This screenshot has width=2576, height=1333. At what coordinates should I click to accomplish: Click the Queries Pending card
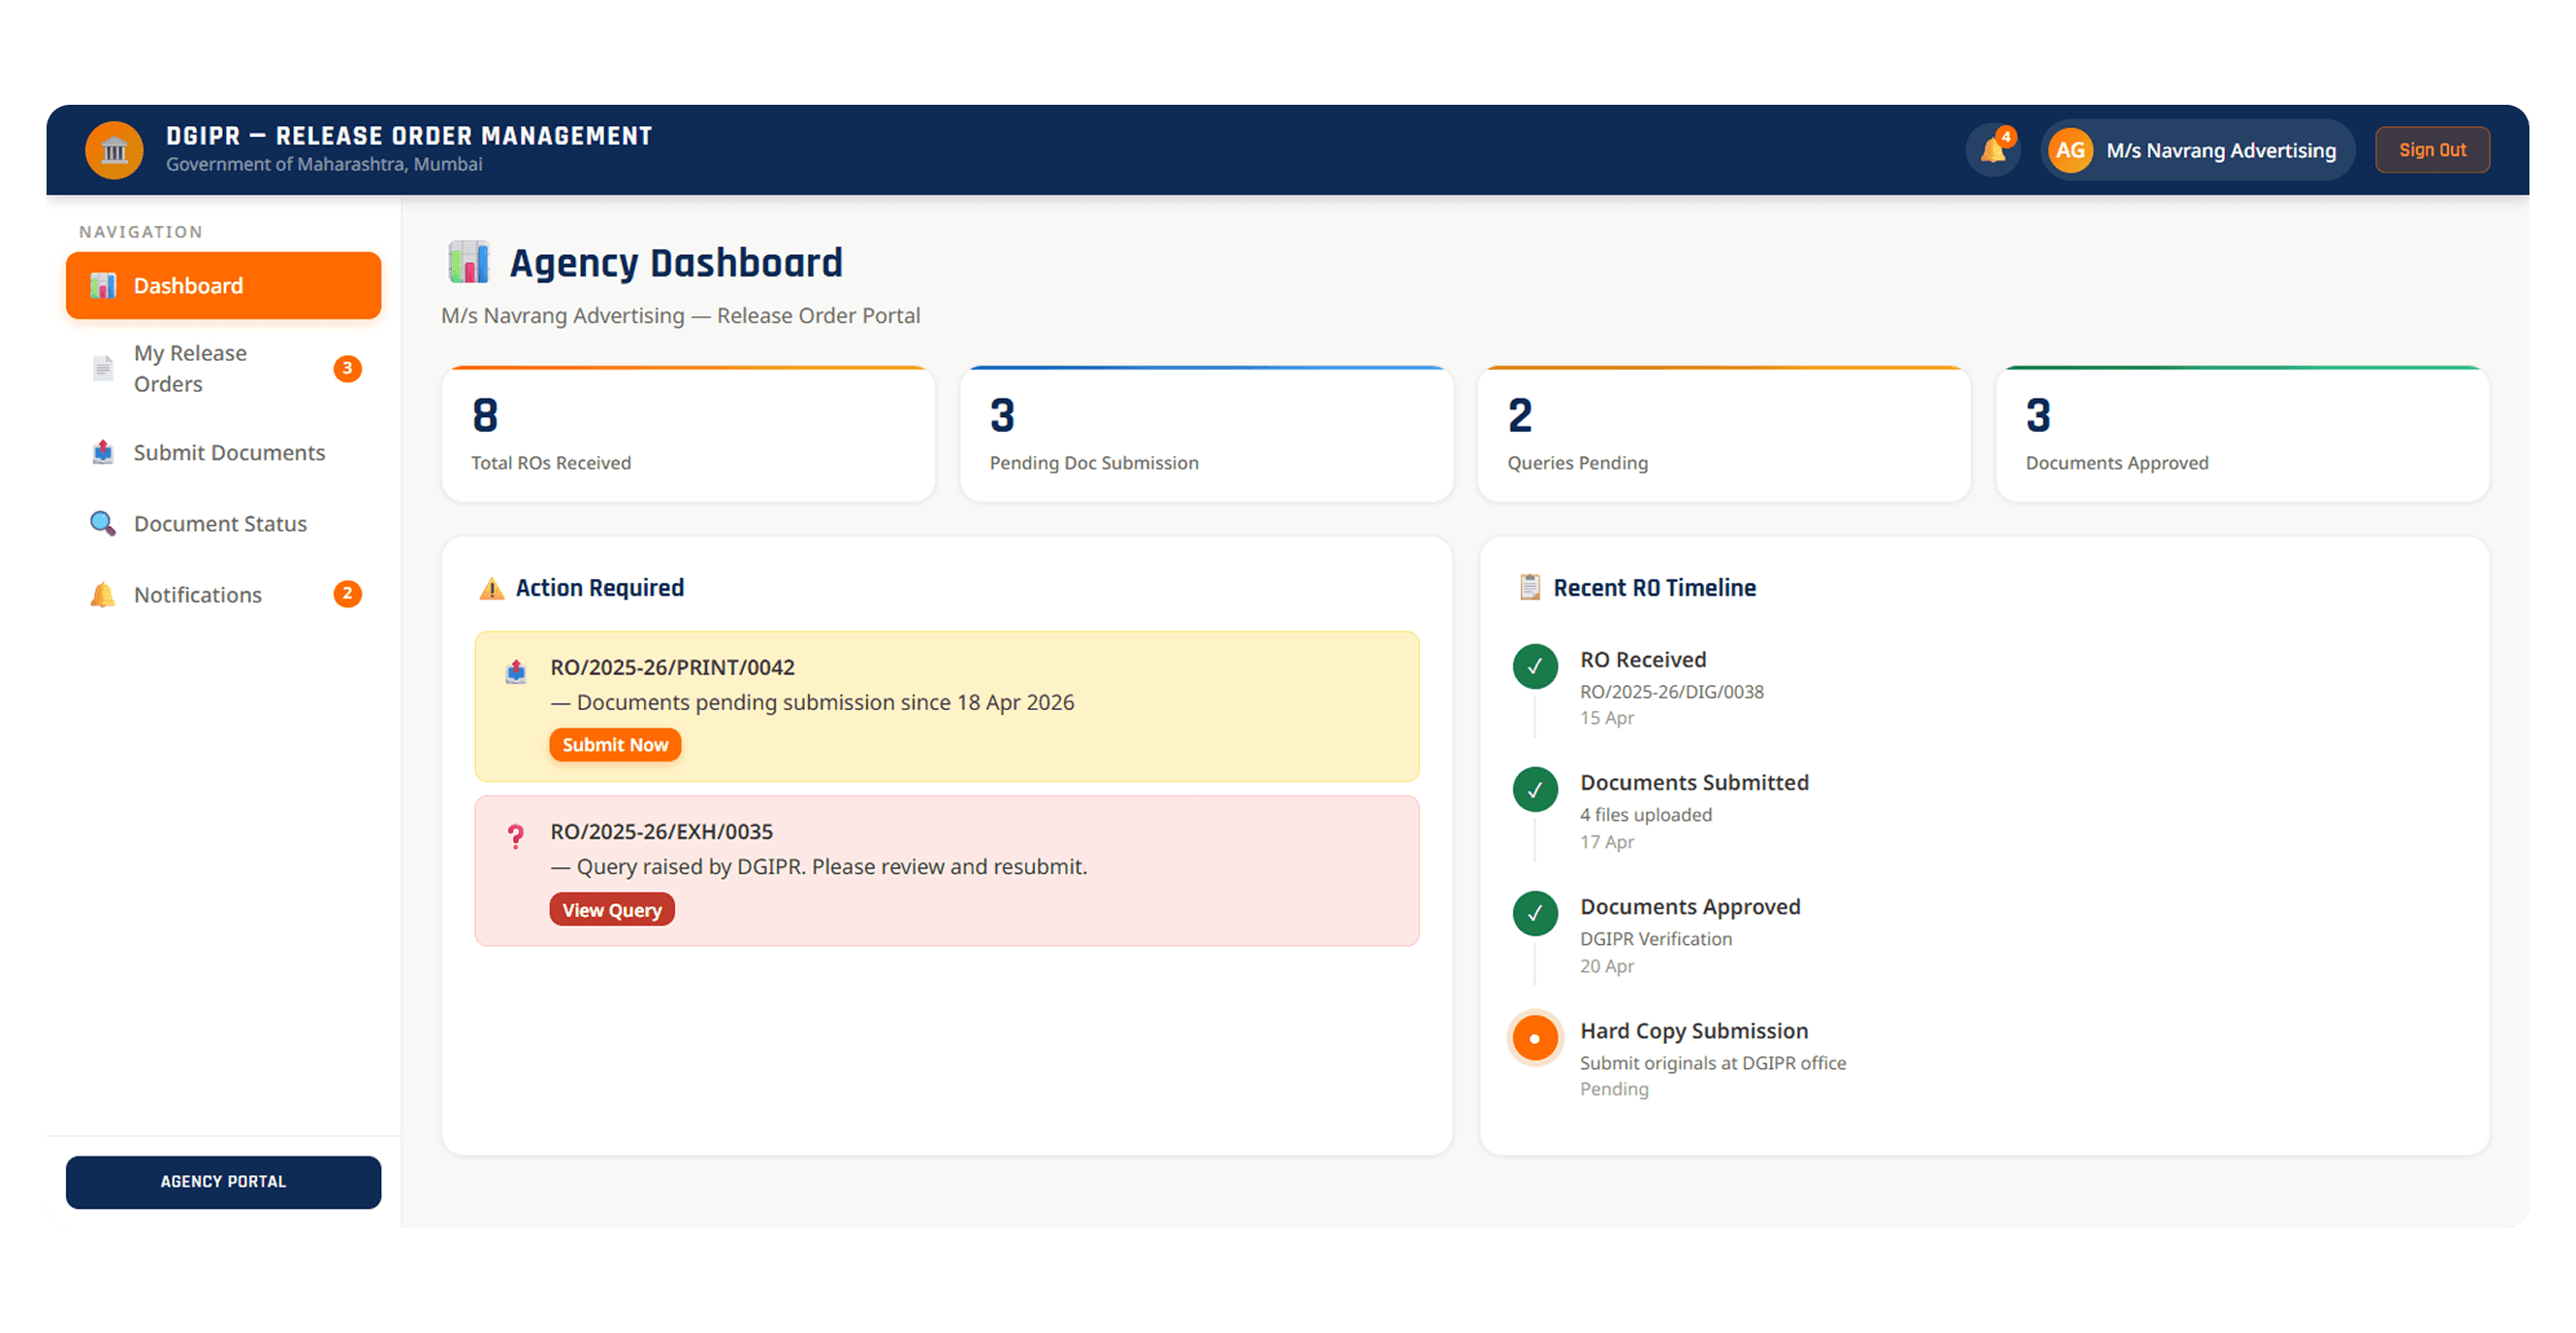[x=1724, y=434]
